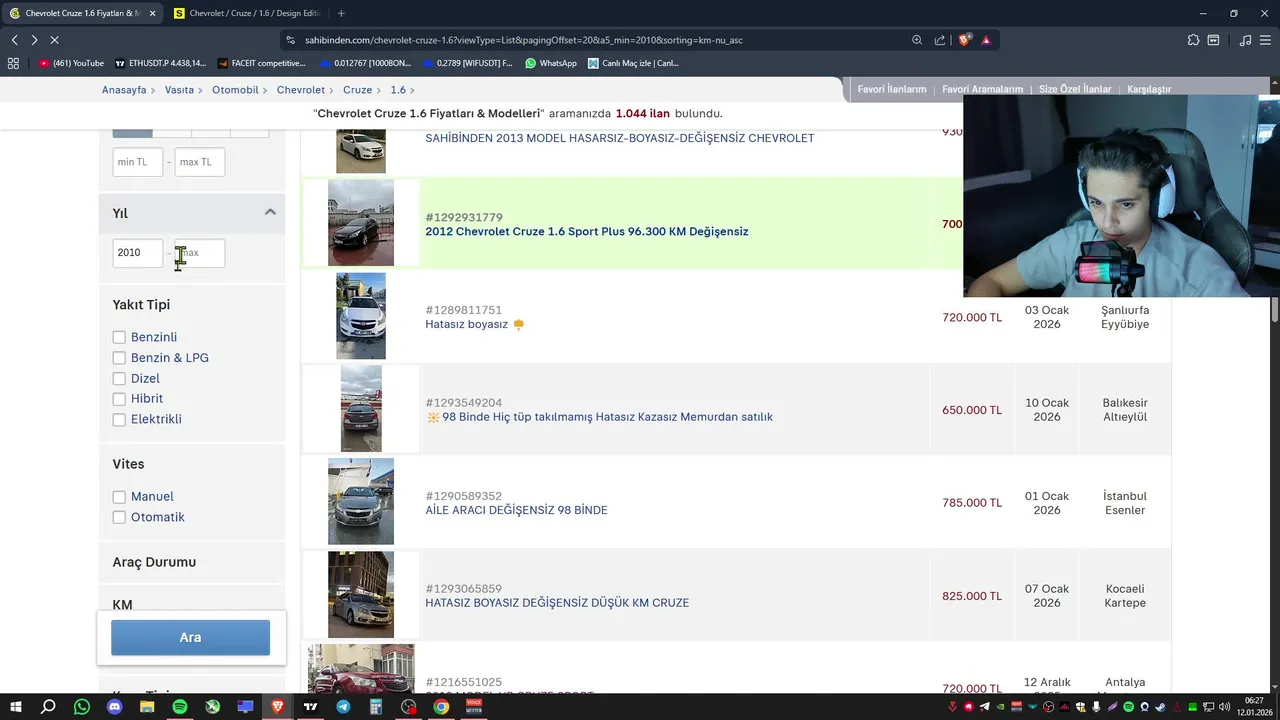Click the Yıl max year field
The width and height of the screenshot is (1280, 720).
pyautogui.click(x=200, y=253)
